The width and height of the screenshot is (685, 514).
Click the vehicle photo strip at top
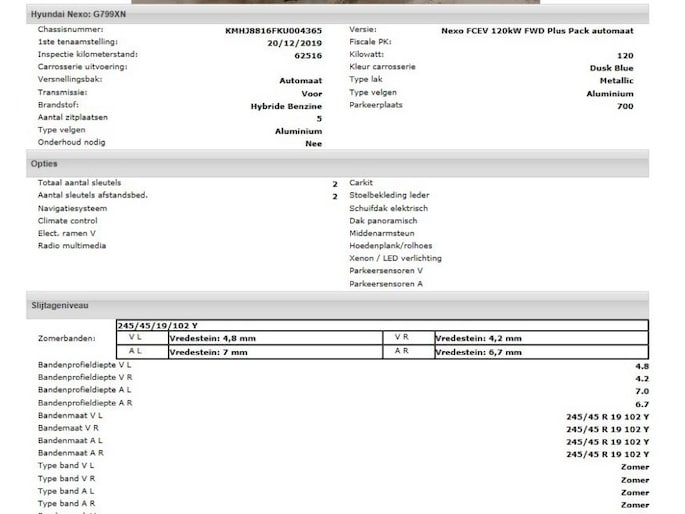[x=340, y=2]
